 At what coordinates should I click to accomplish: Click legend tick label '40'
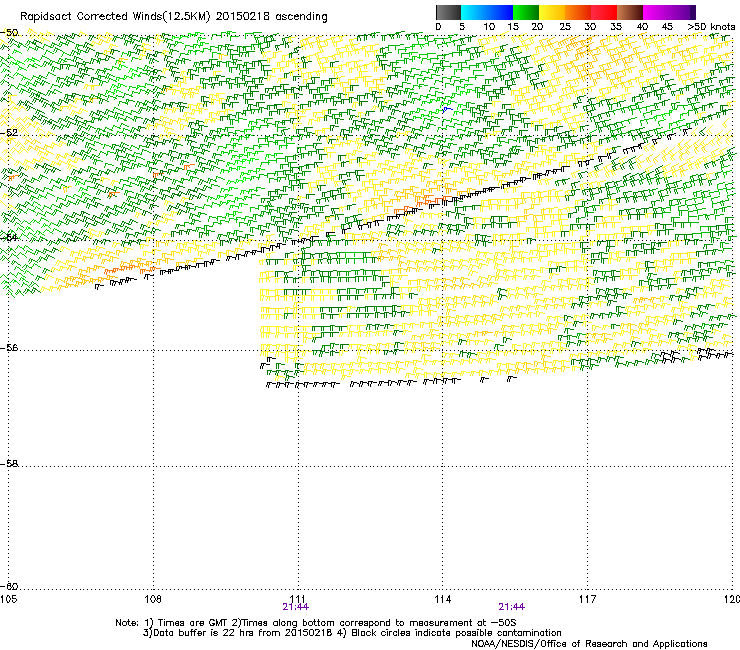[x=642, y=27]
